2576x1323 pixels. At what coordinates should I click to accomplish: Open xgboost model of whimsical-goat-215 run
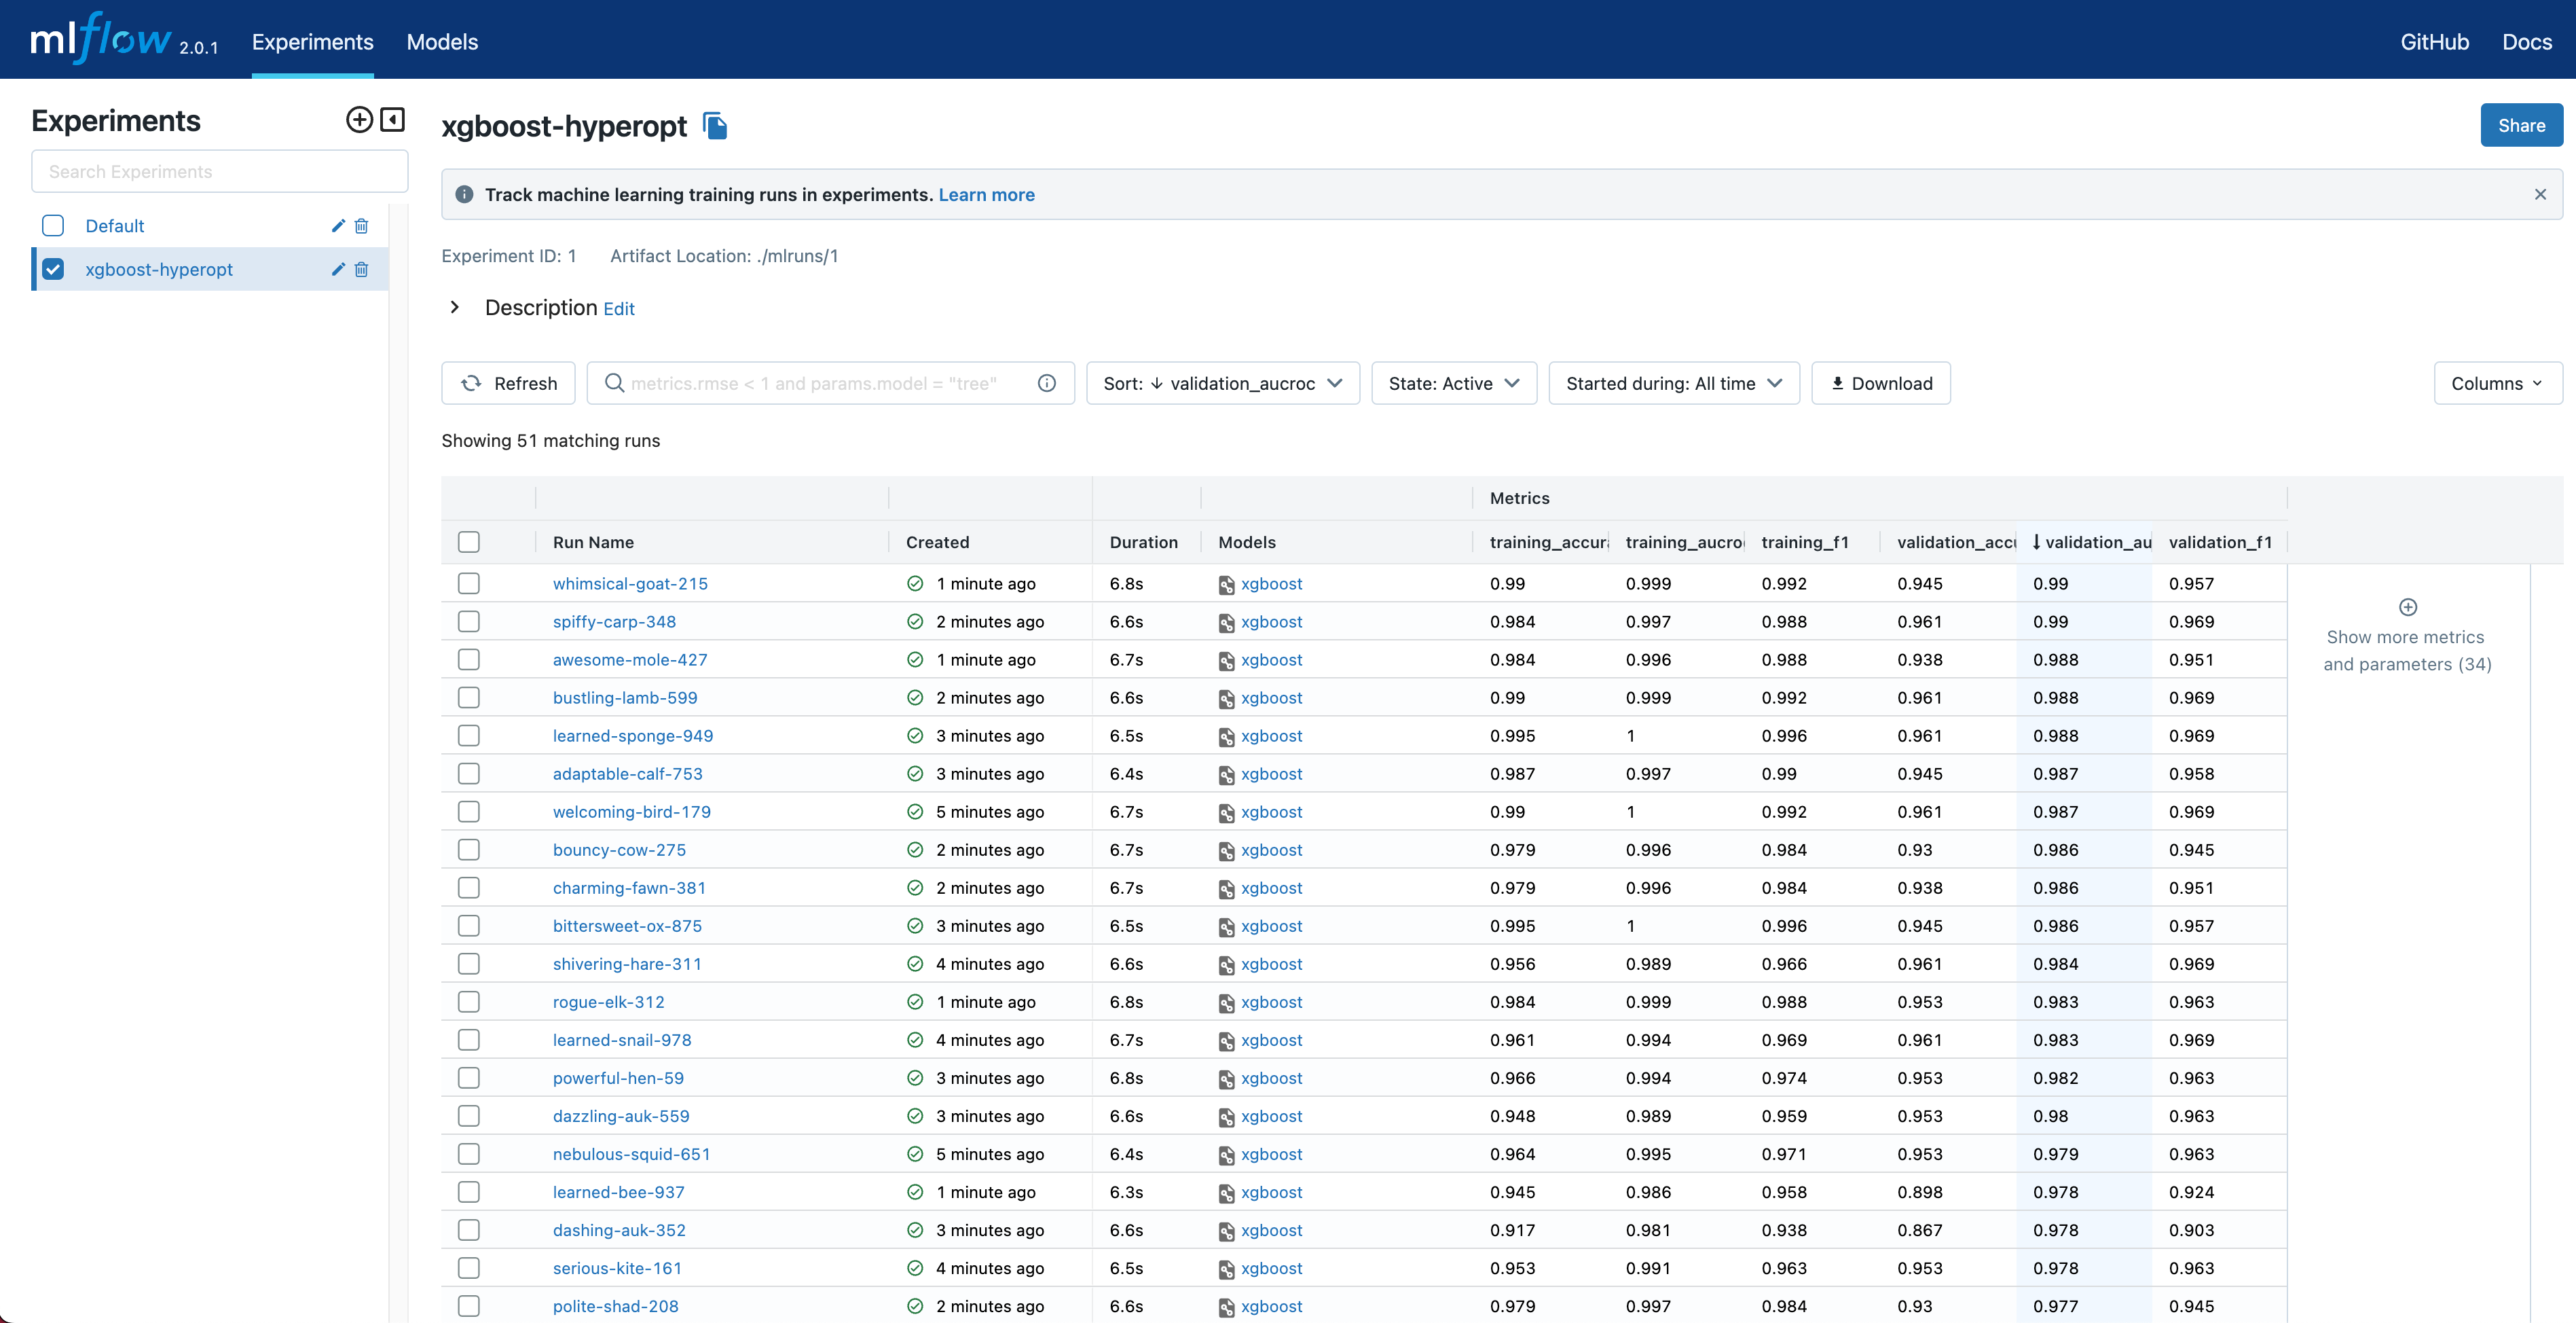click(1271, 584)
